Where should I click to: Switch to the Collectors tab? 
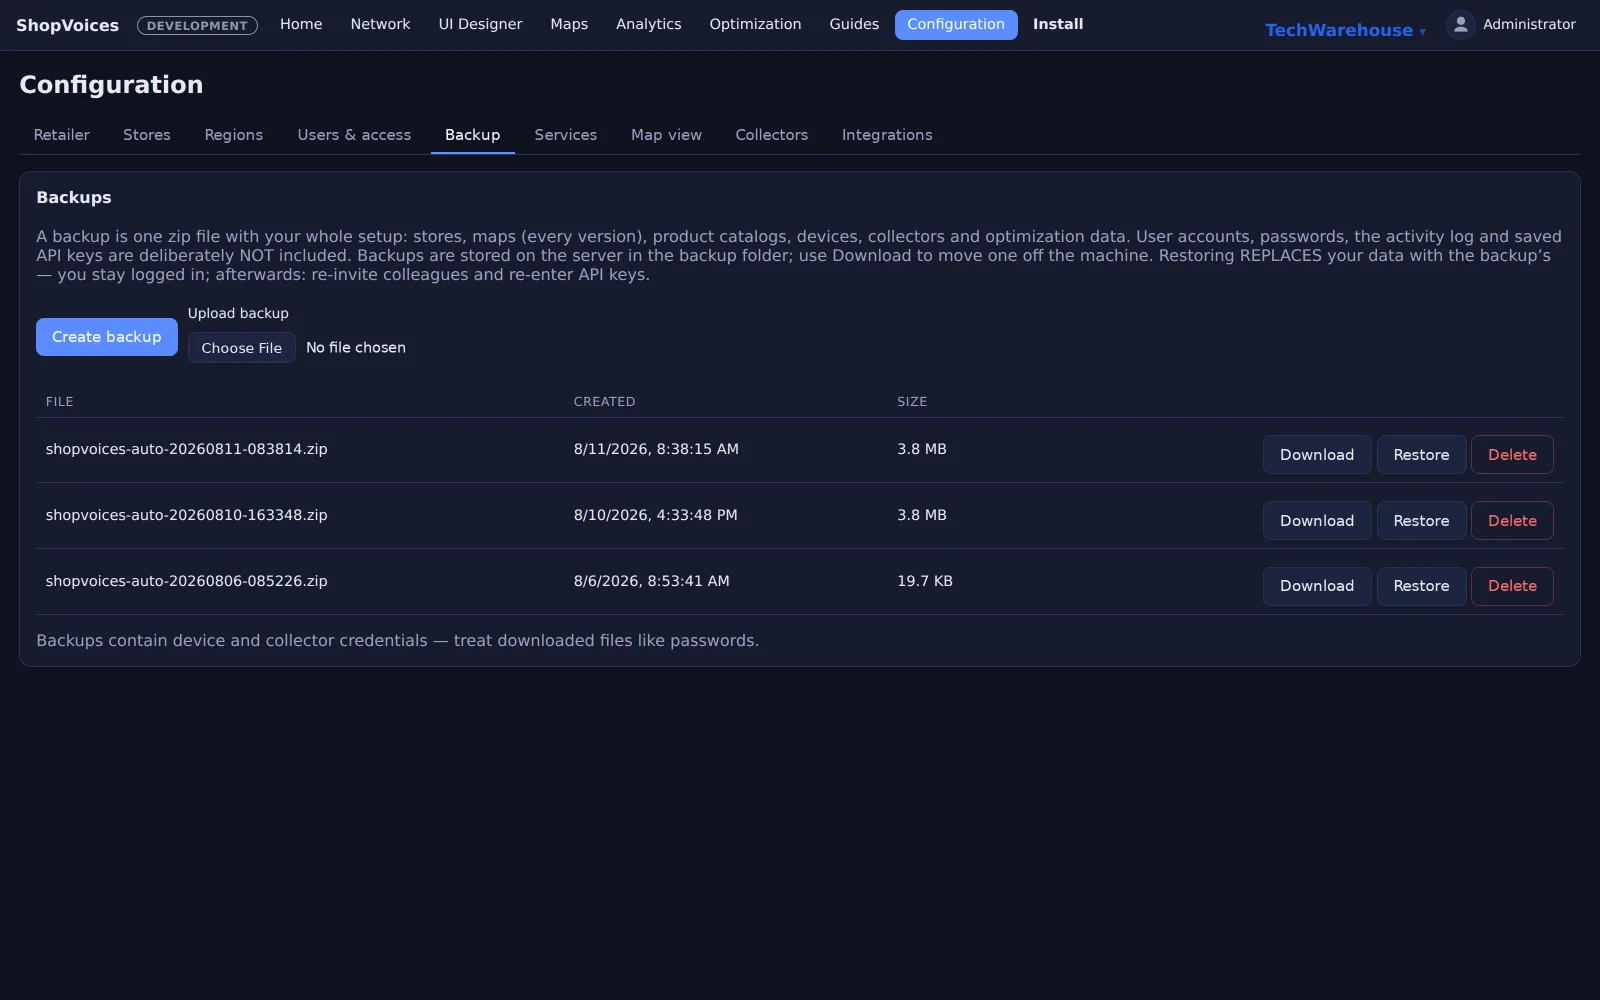[x=771, y=135]
